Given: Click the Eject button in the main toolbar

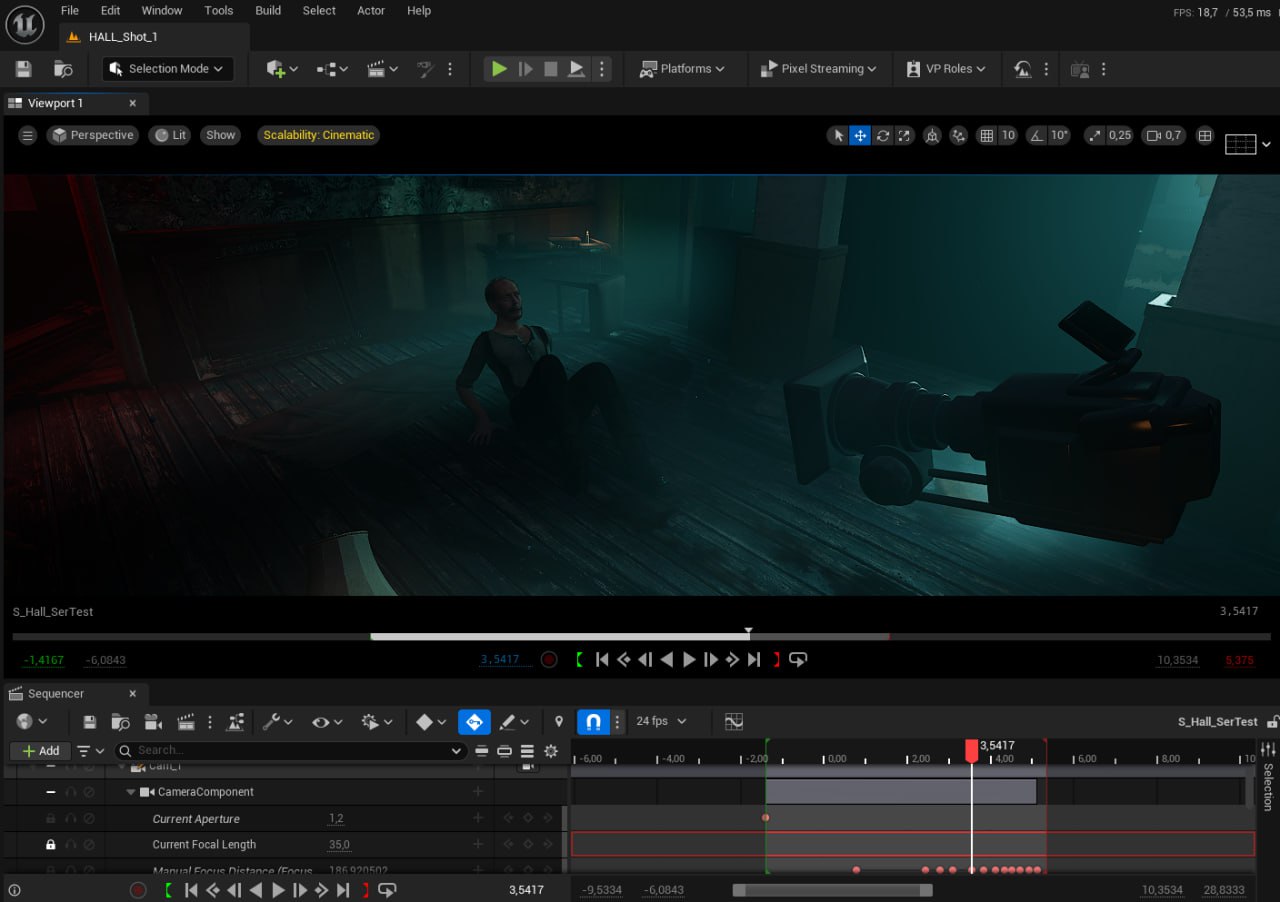Looking at the screenshot, I should 577,69.
